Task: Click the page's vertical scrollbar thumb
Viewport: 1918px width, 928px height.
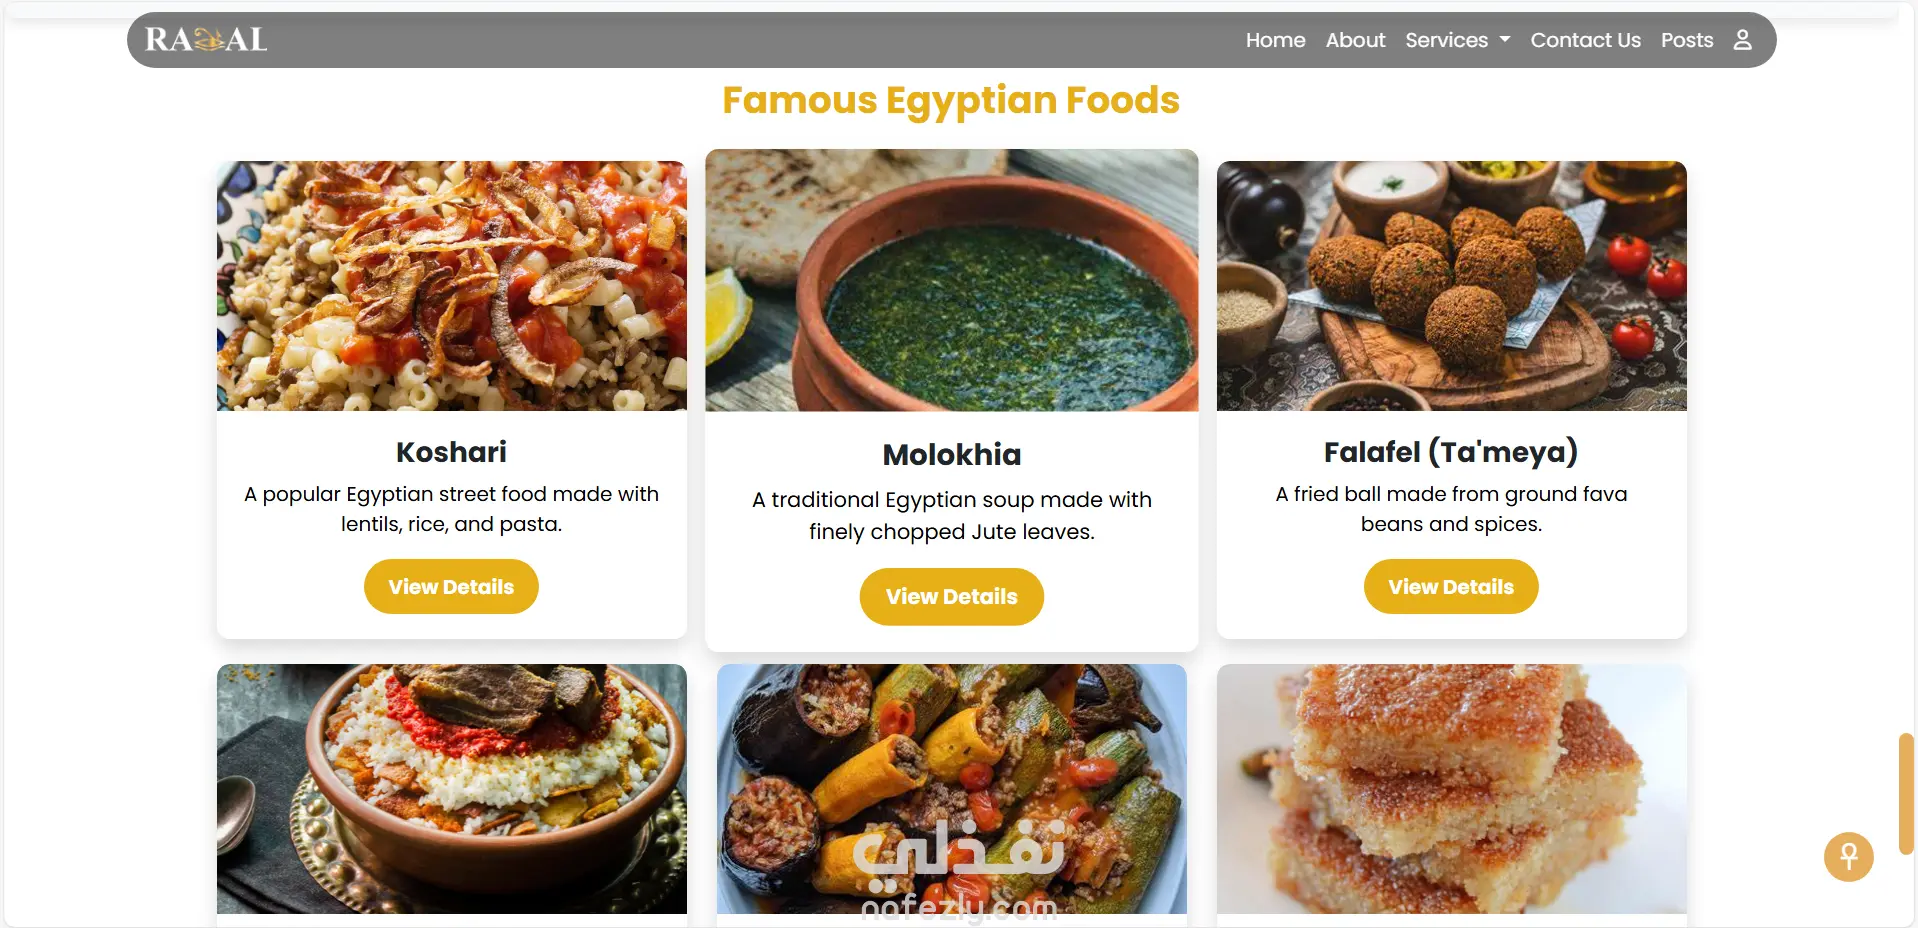Action: 1906,793
